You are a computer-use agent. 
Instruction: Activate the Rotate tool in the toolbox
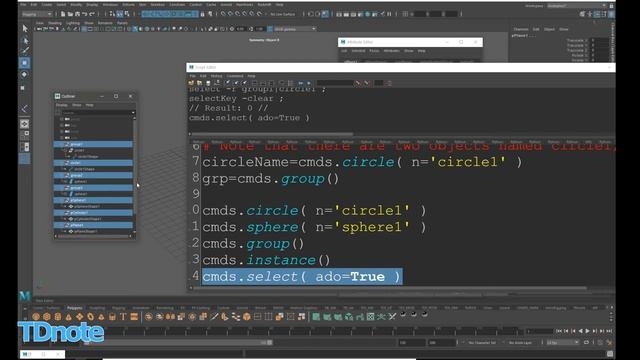click(24, 75)
